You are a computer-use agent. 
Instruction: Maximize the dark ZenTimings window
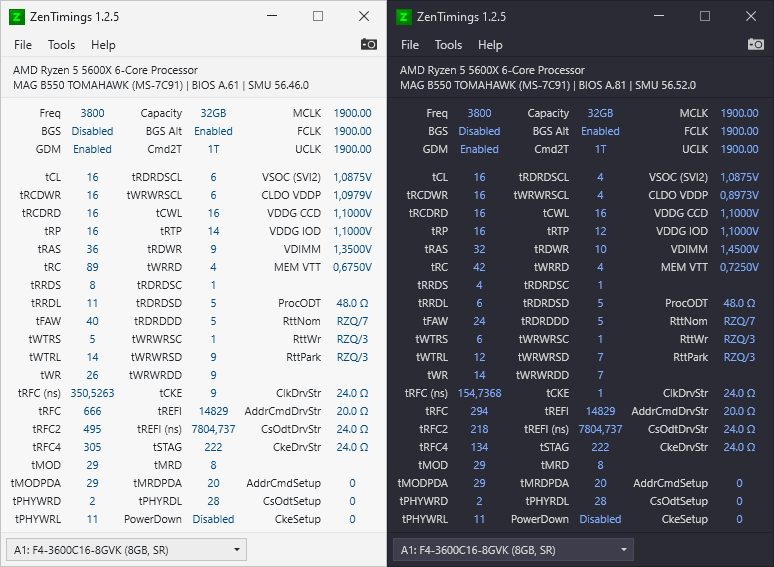pyautogui.click(x=705, y=16)
